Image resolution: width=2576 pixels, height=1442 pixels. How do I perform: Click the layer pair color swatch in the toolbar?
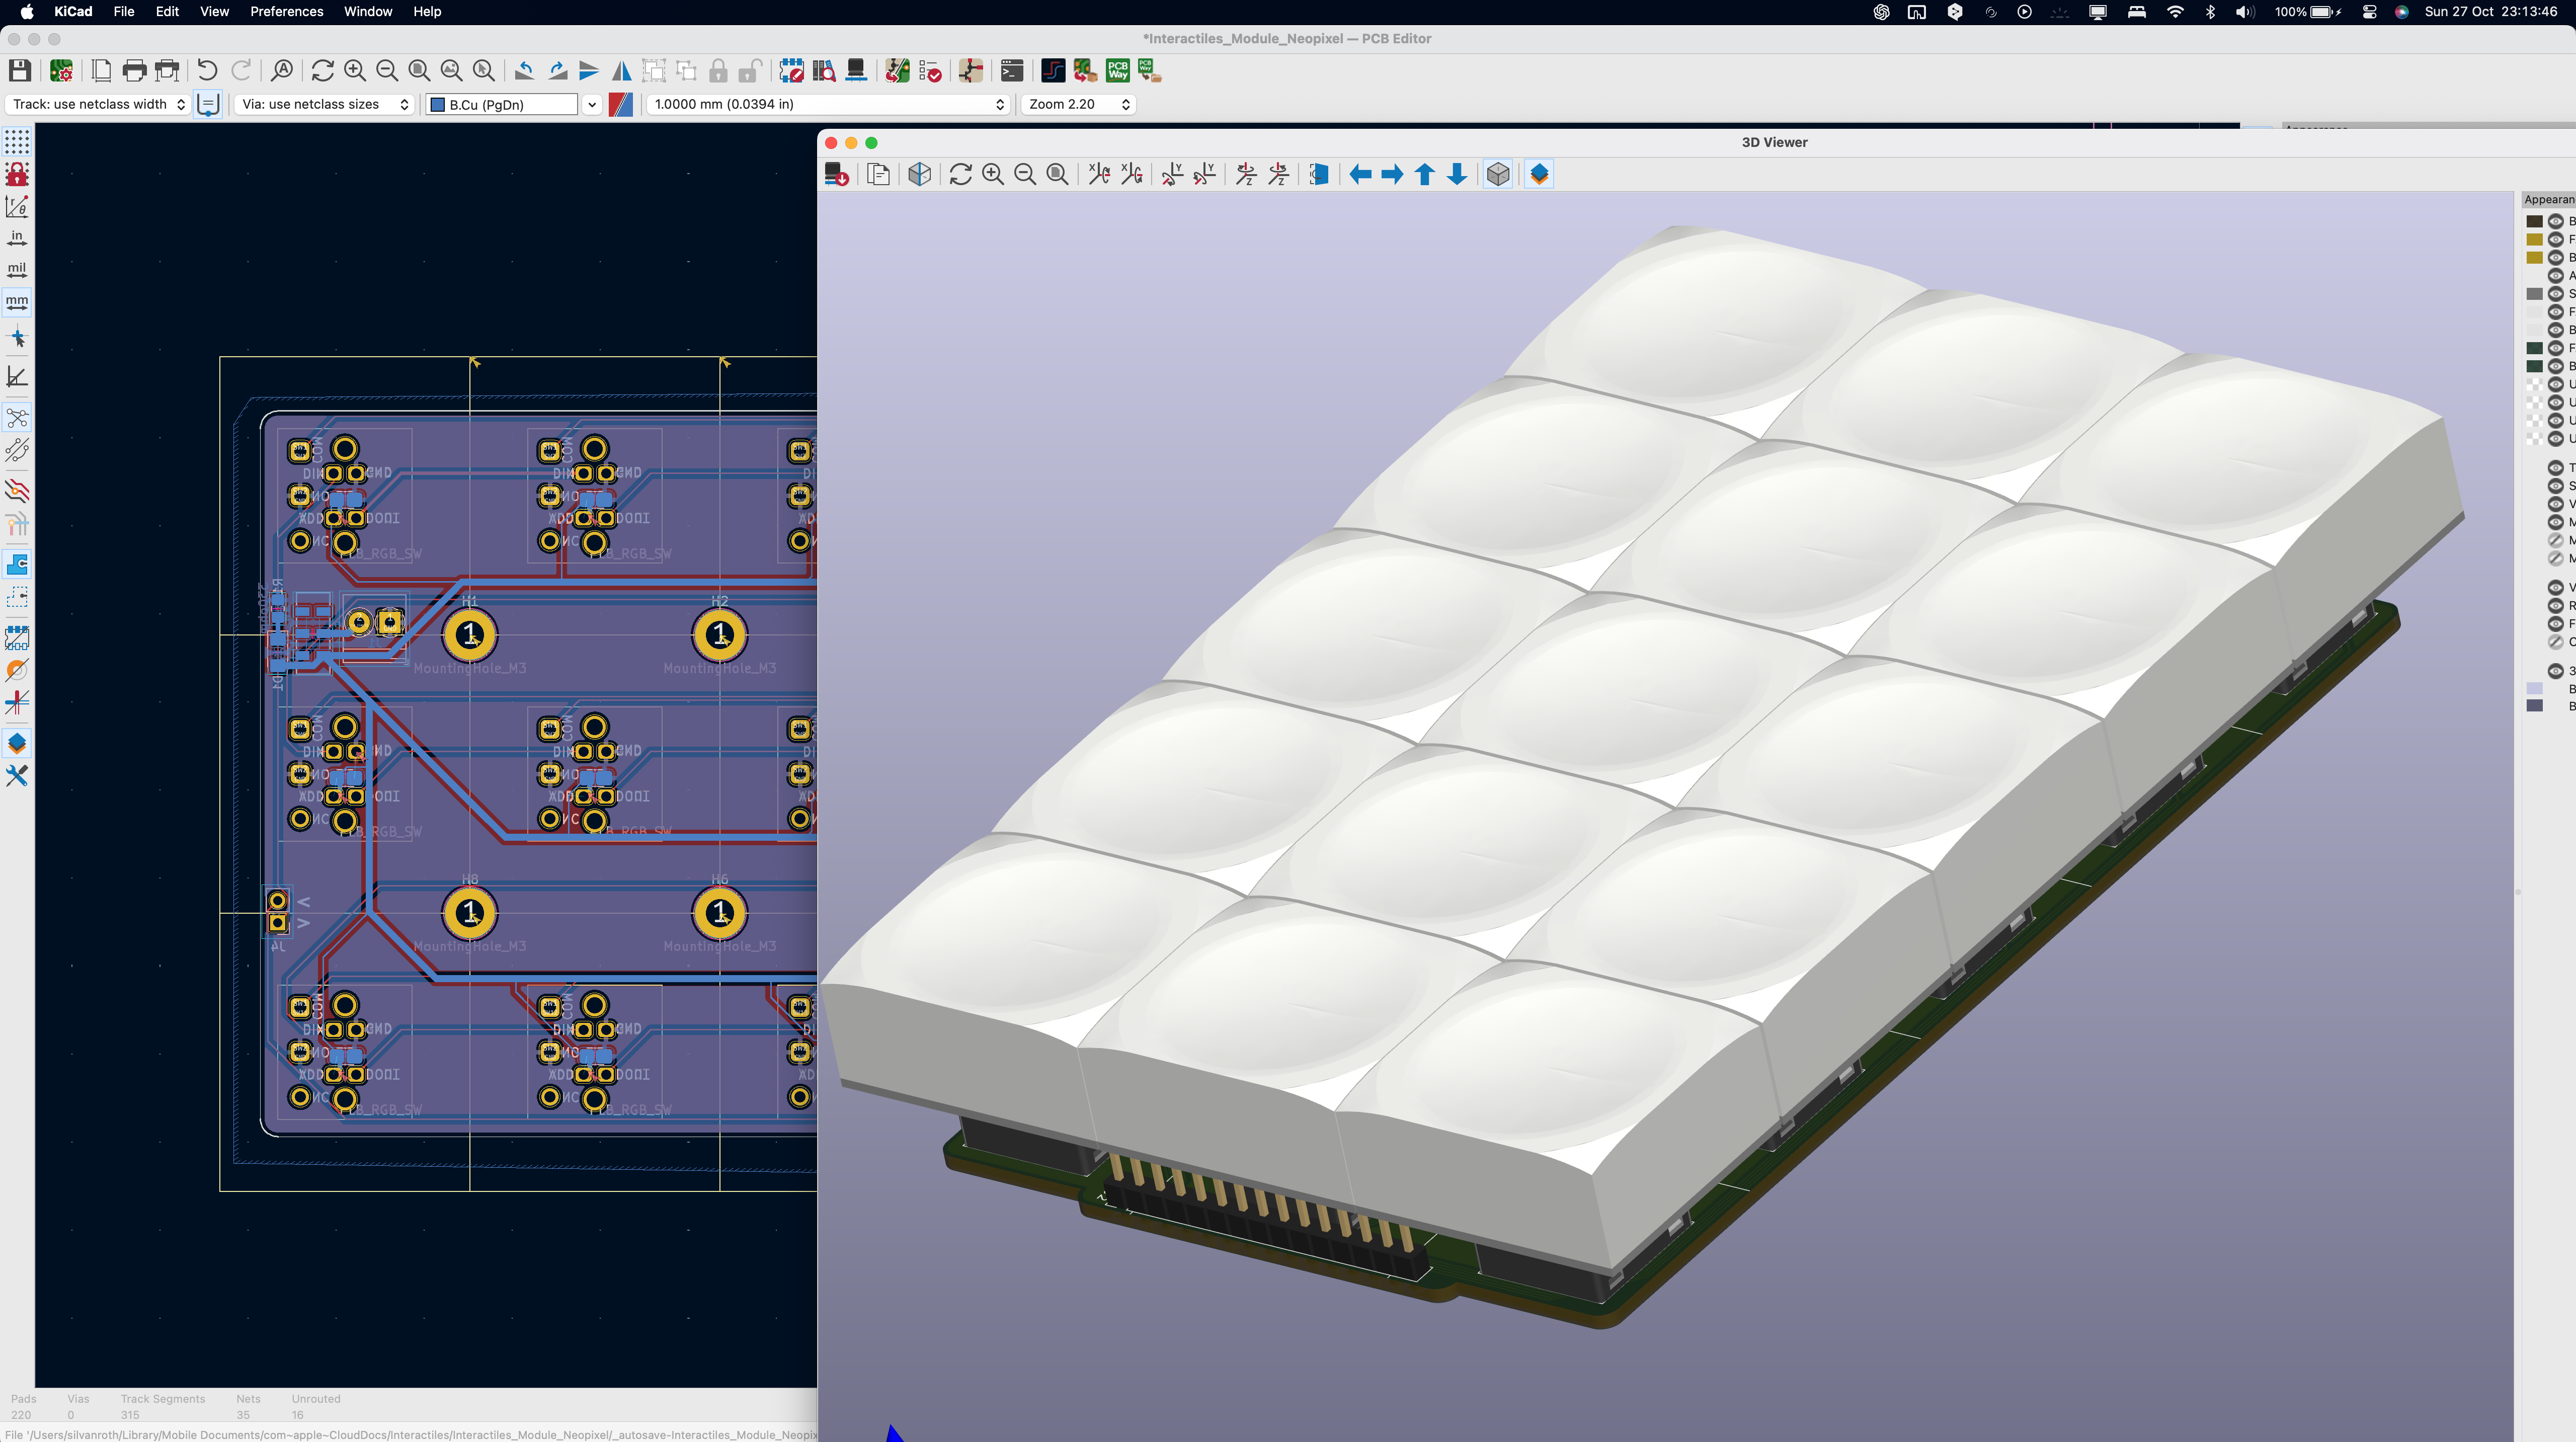[x=621, y=104]
